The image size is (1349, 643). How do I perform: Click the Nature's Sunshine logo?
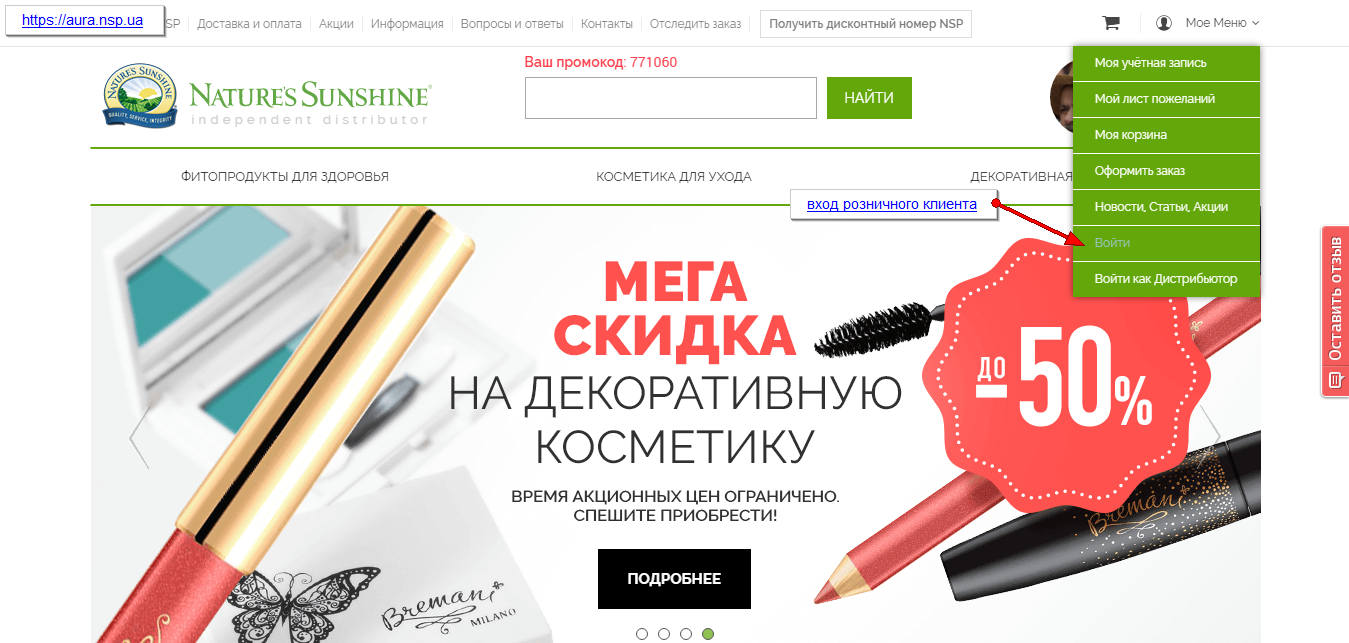coord(267,97)
